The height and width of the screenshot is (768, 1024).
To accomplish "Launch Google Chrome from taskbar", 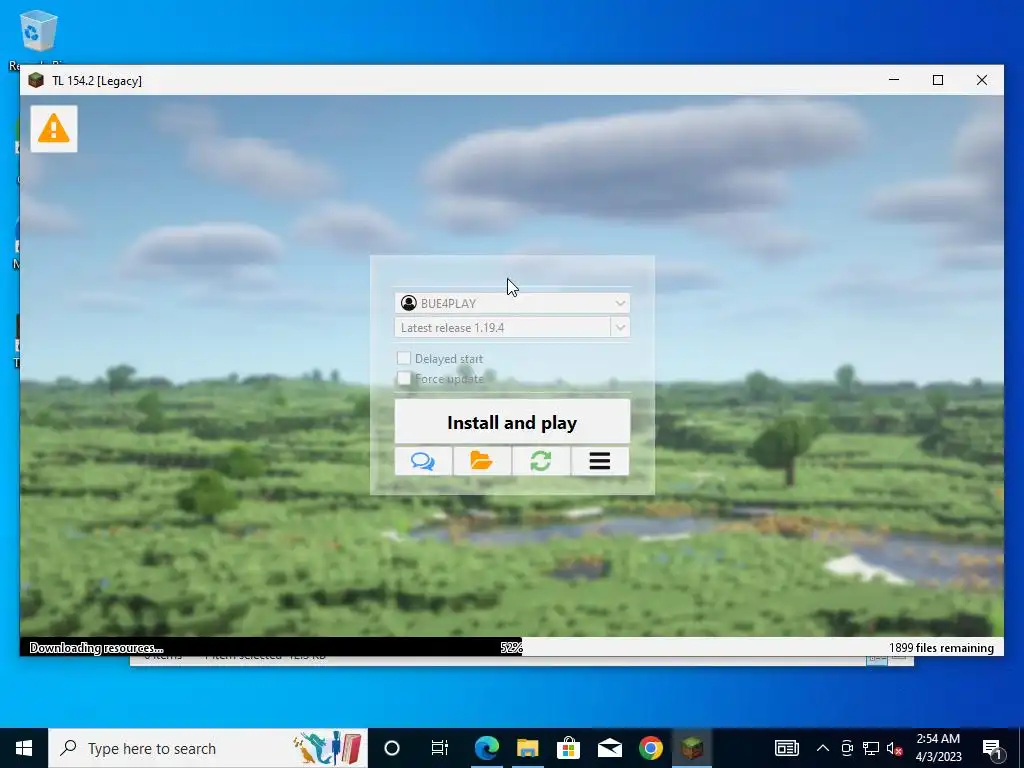I will pos(651,748).
